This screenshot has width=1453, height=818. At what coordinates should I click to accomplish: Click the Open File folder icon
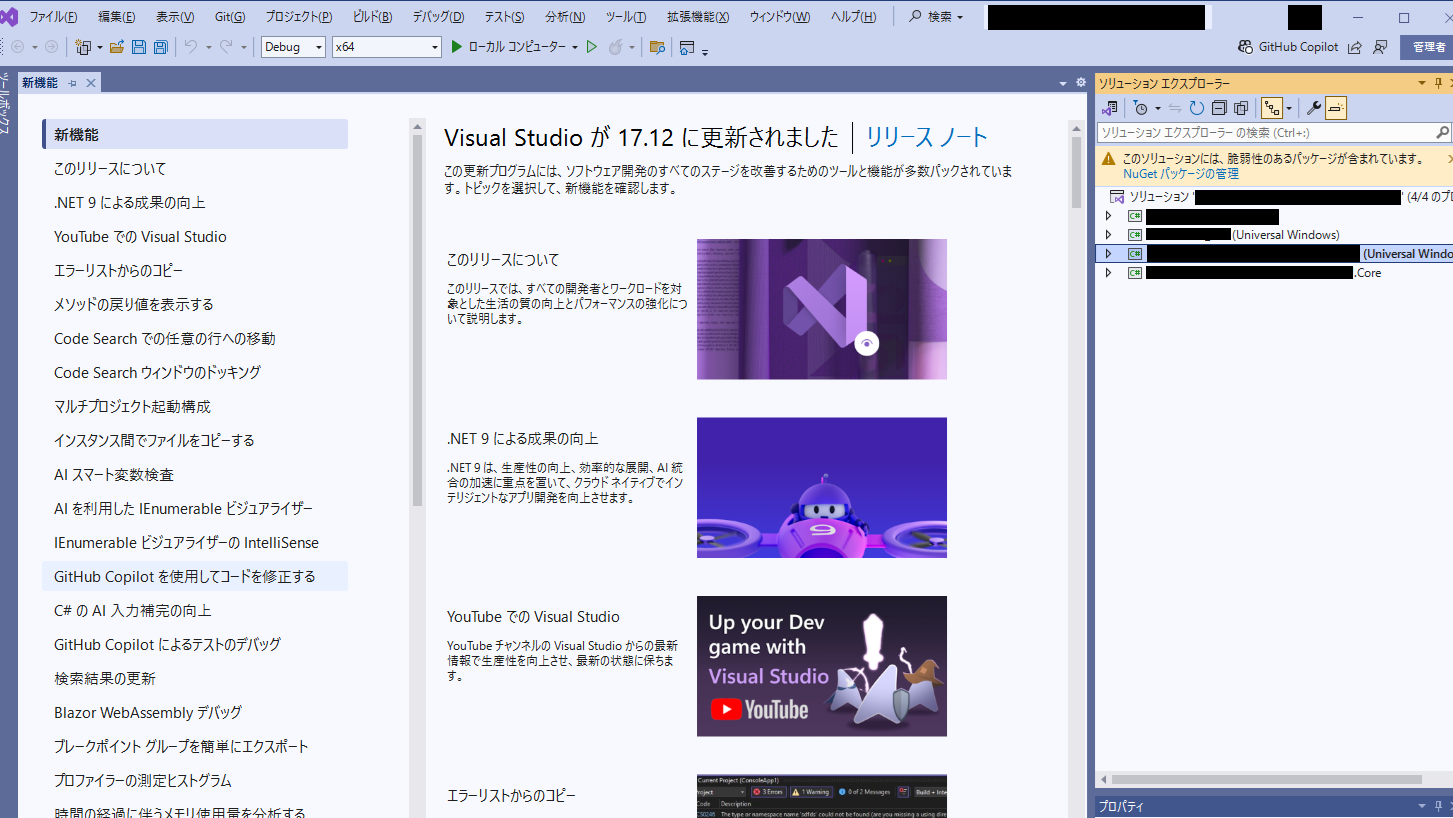(x=117, y=47)
